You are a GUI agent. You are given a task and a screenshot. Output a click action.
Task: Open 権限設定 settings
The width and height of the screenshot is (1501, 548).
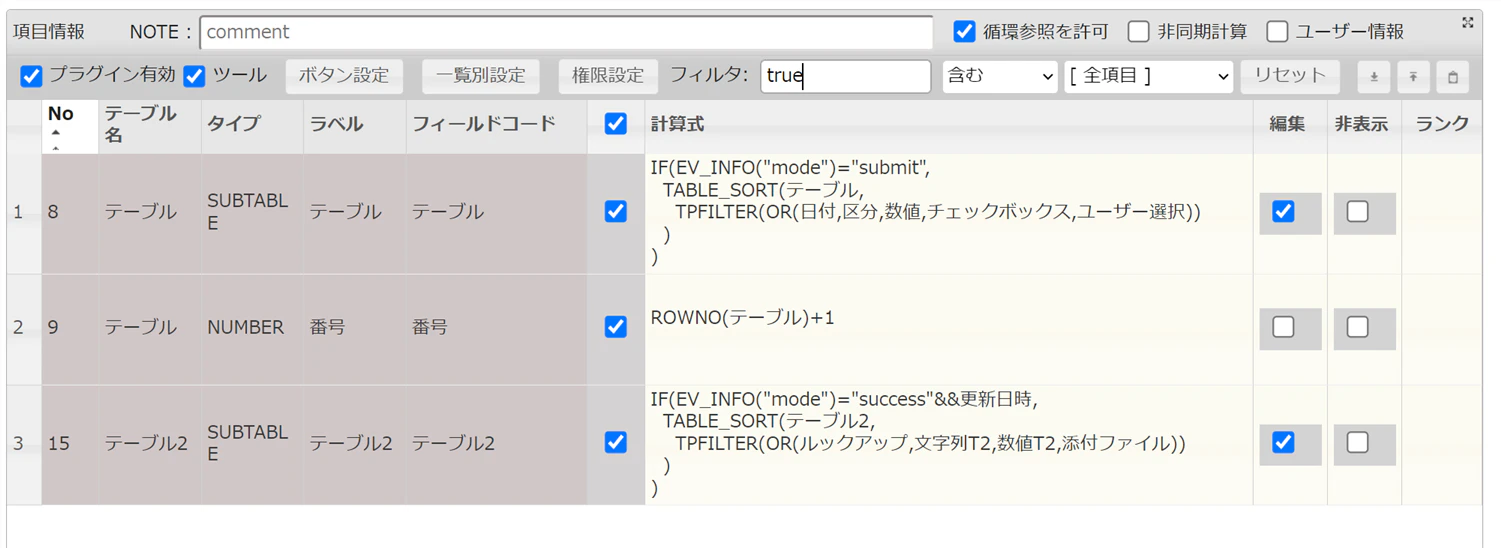(x=608, y=76)
